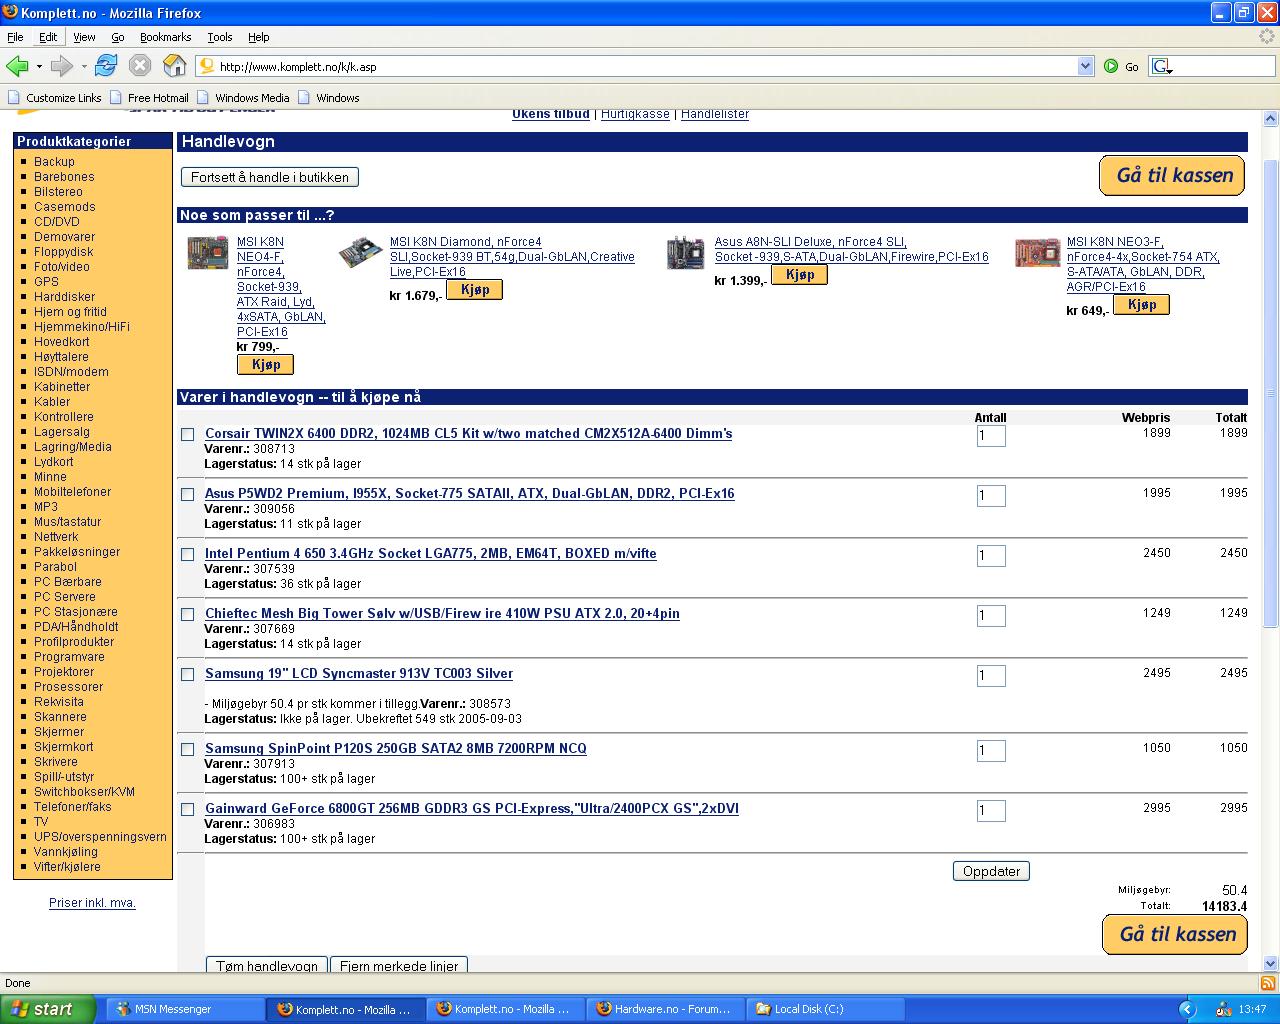Check the Chieftec Mesh Big Tower row checkbox
Viewport: 1280px width, 1024px height.
click(187, 614)
